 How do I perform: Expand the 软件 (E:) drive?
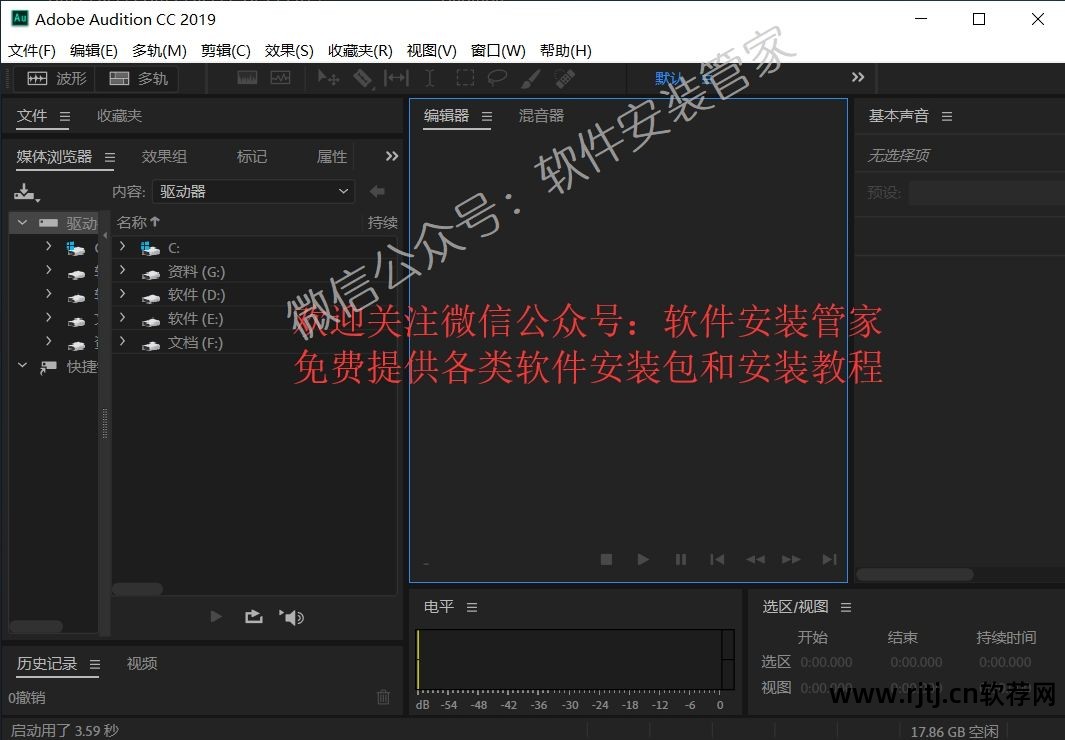122,318
